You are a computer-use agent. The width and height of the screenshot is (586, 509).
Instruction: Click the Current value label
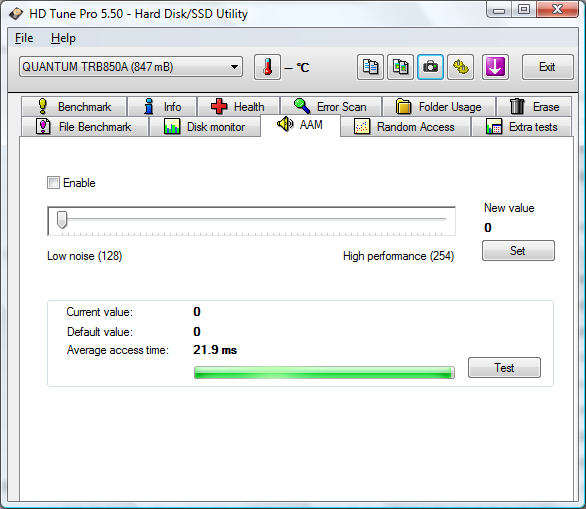point(100,312)
